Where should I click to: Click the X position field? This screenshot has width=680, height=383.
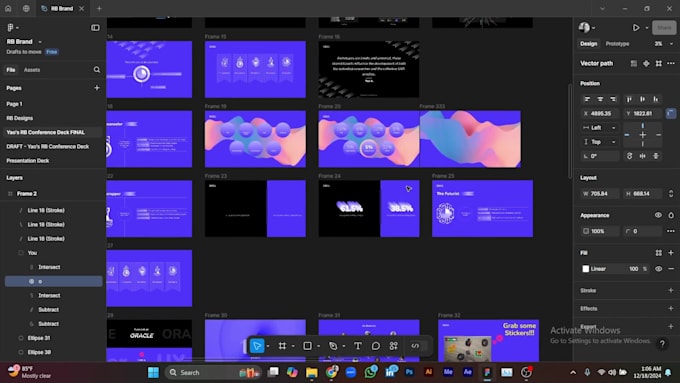600,114
